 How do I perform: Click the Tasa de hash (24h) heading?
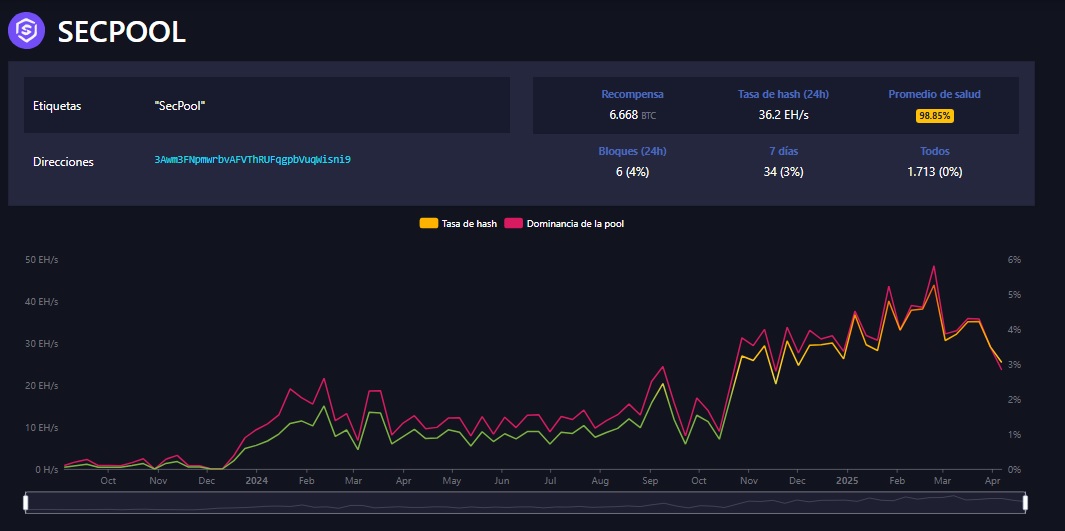(x=783, y=94)
